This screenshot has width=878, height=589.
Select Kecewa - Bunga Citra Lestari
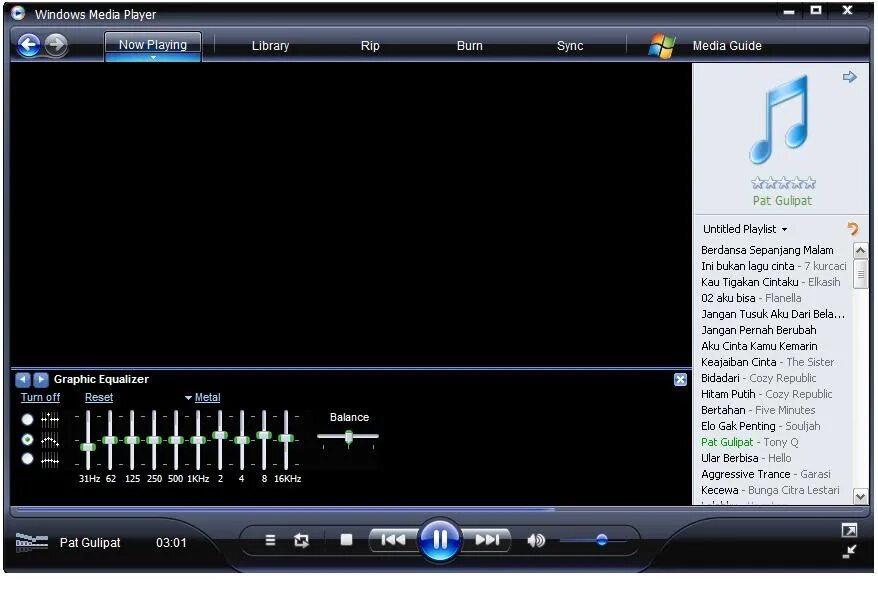[x=770, y=490]
